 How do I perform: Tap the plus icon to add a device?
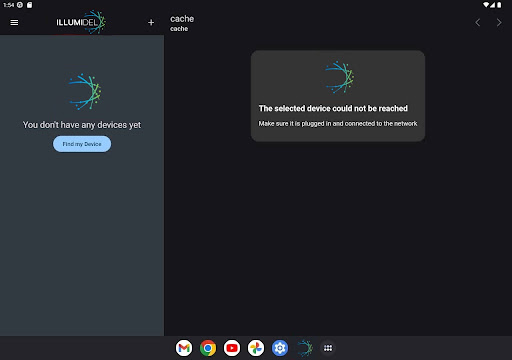pyautogui.click(x=151, y=22)
